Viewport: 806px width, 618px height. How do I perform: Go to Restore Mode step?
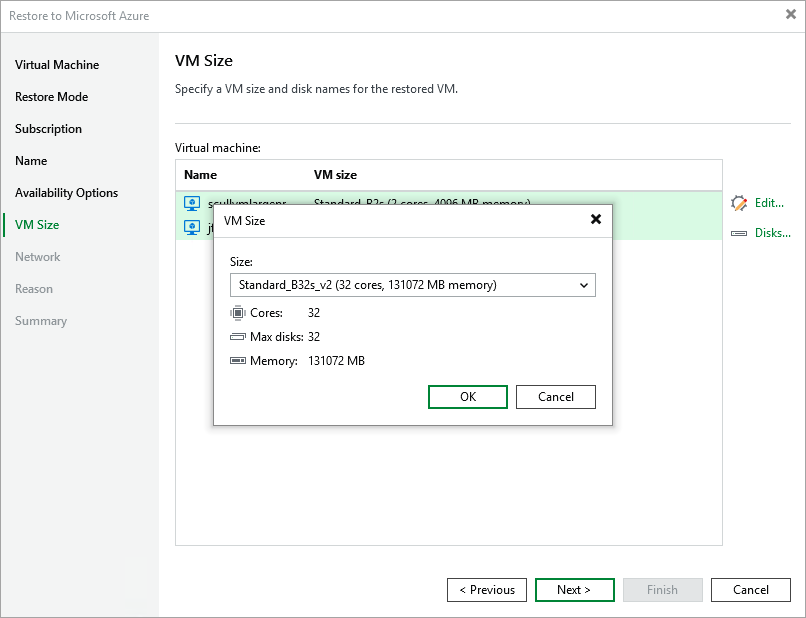(x=51, y=97)
